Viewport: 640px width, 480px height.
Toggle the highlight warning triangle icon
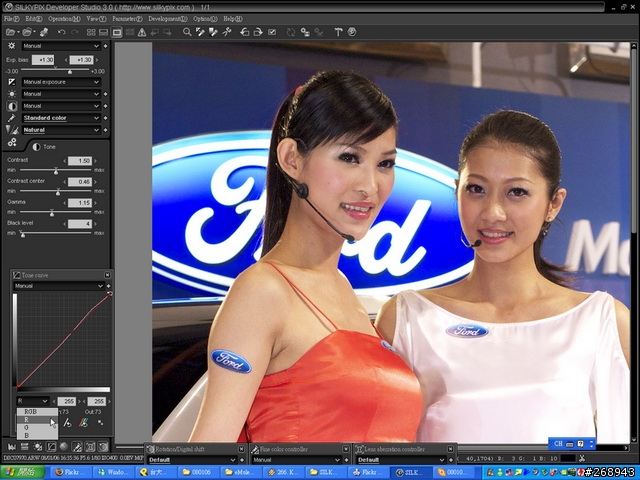coord(142,32)
